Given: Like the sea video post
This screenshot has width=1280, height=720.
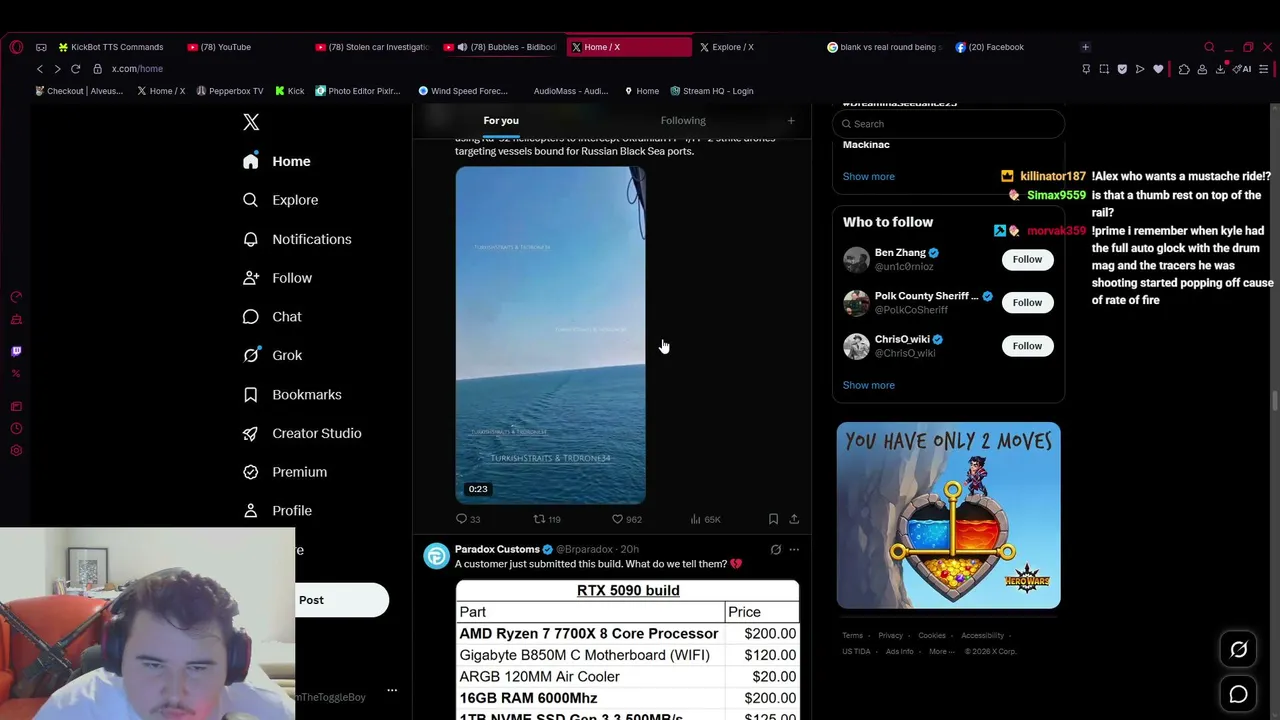Looking at the screenshot, I should [627, 519].
